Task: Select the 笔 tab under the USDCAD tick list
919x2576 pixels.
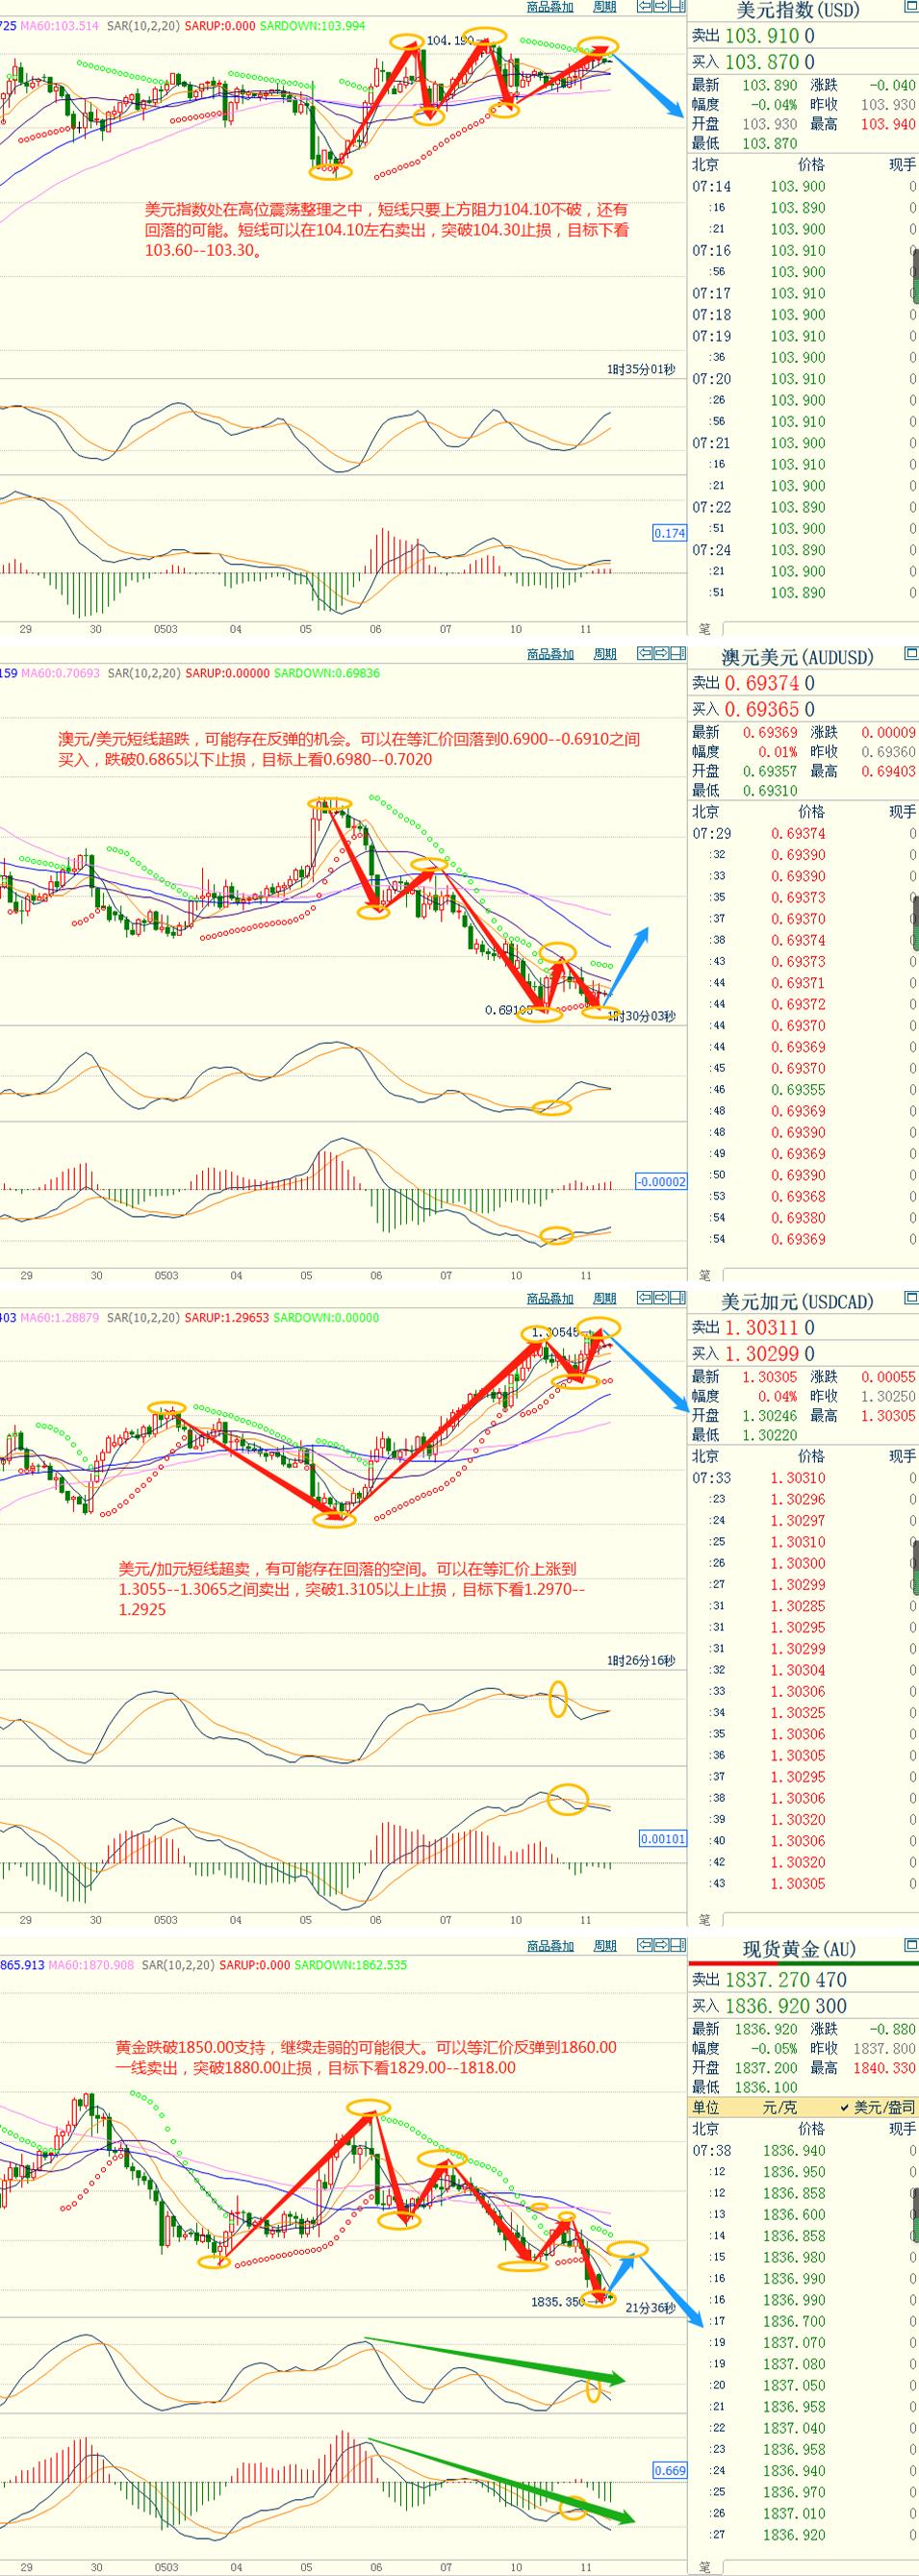Action: 705,1920
